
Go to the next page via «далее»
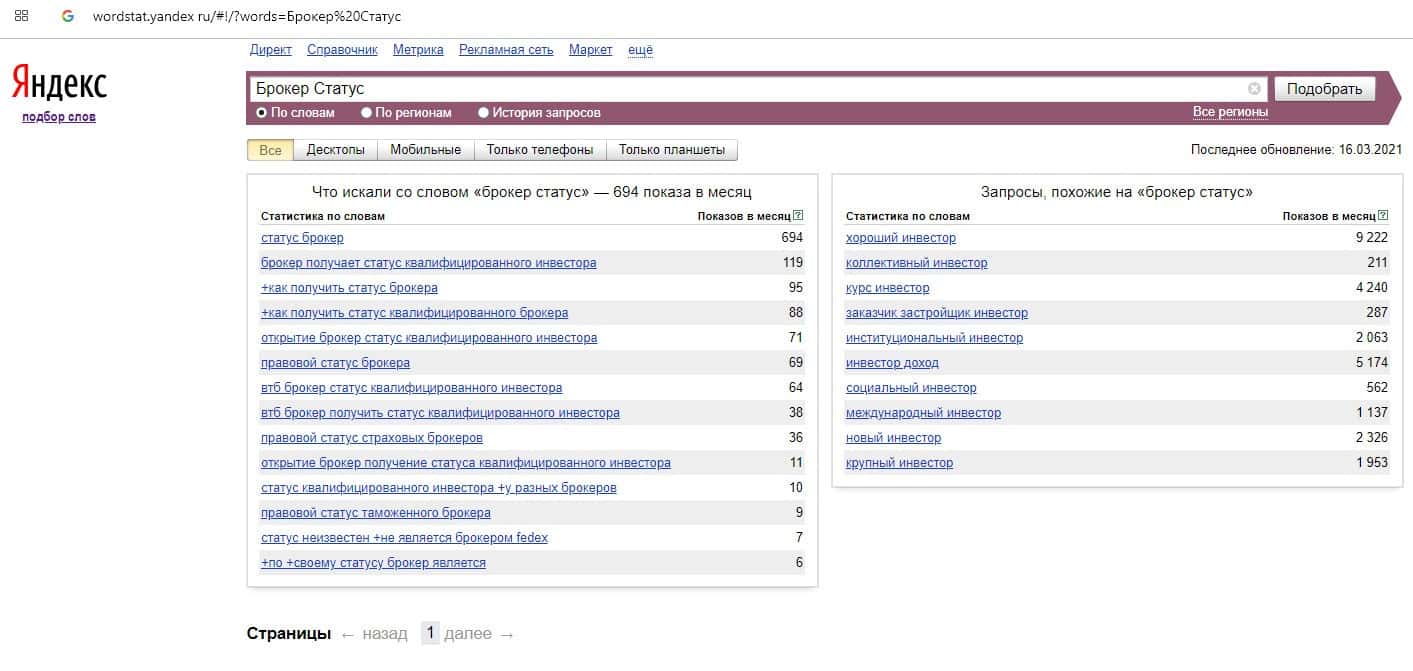(467, 634)
